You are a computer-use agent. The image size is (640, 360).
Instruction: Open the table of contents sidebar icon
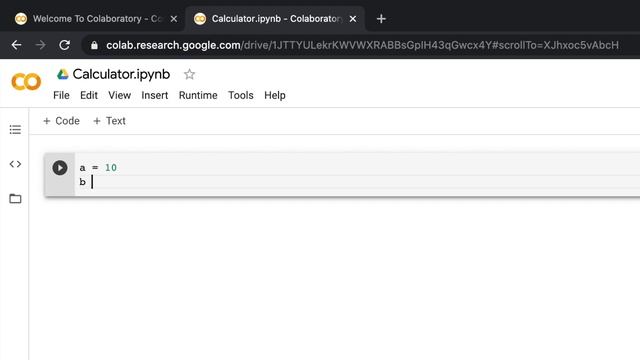coord(15,130)
